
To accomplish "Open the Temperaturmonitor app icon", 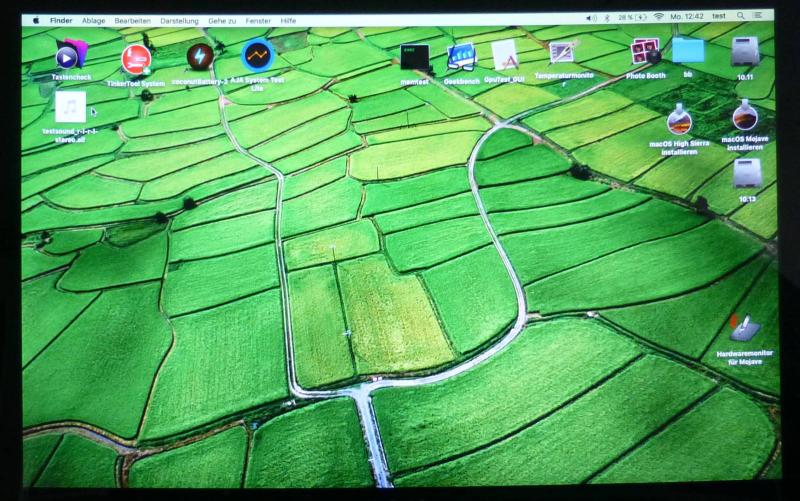I will (563, 53).
